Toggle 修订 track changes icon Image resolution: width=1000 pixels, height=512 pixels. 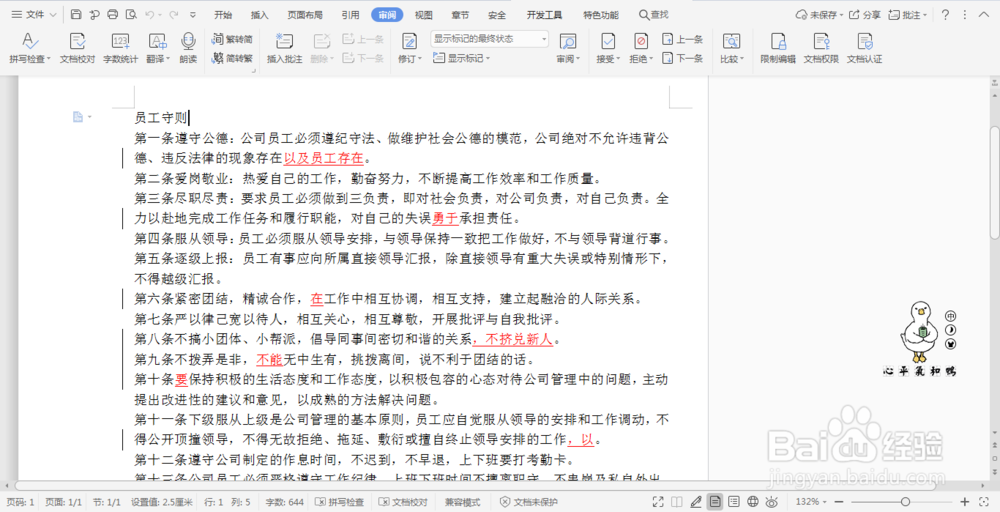tap(409, 41)
